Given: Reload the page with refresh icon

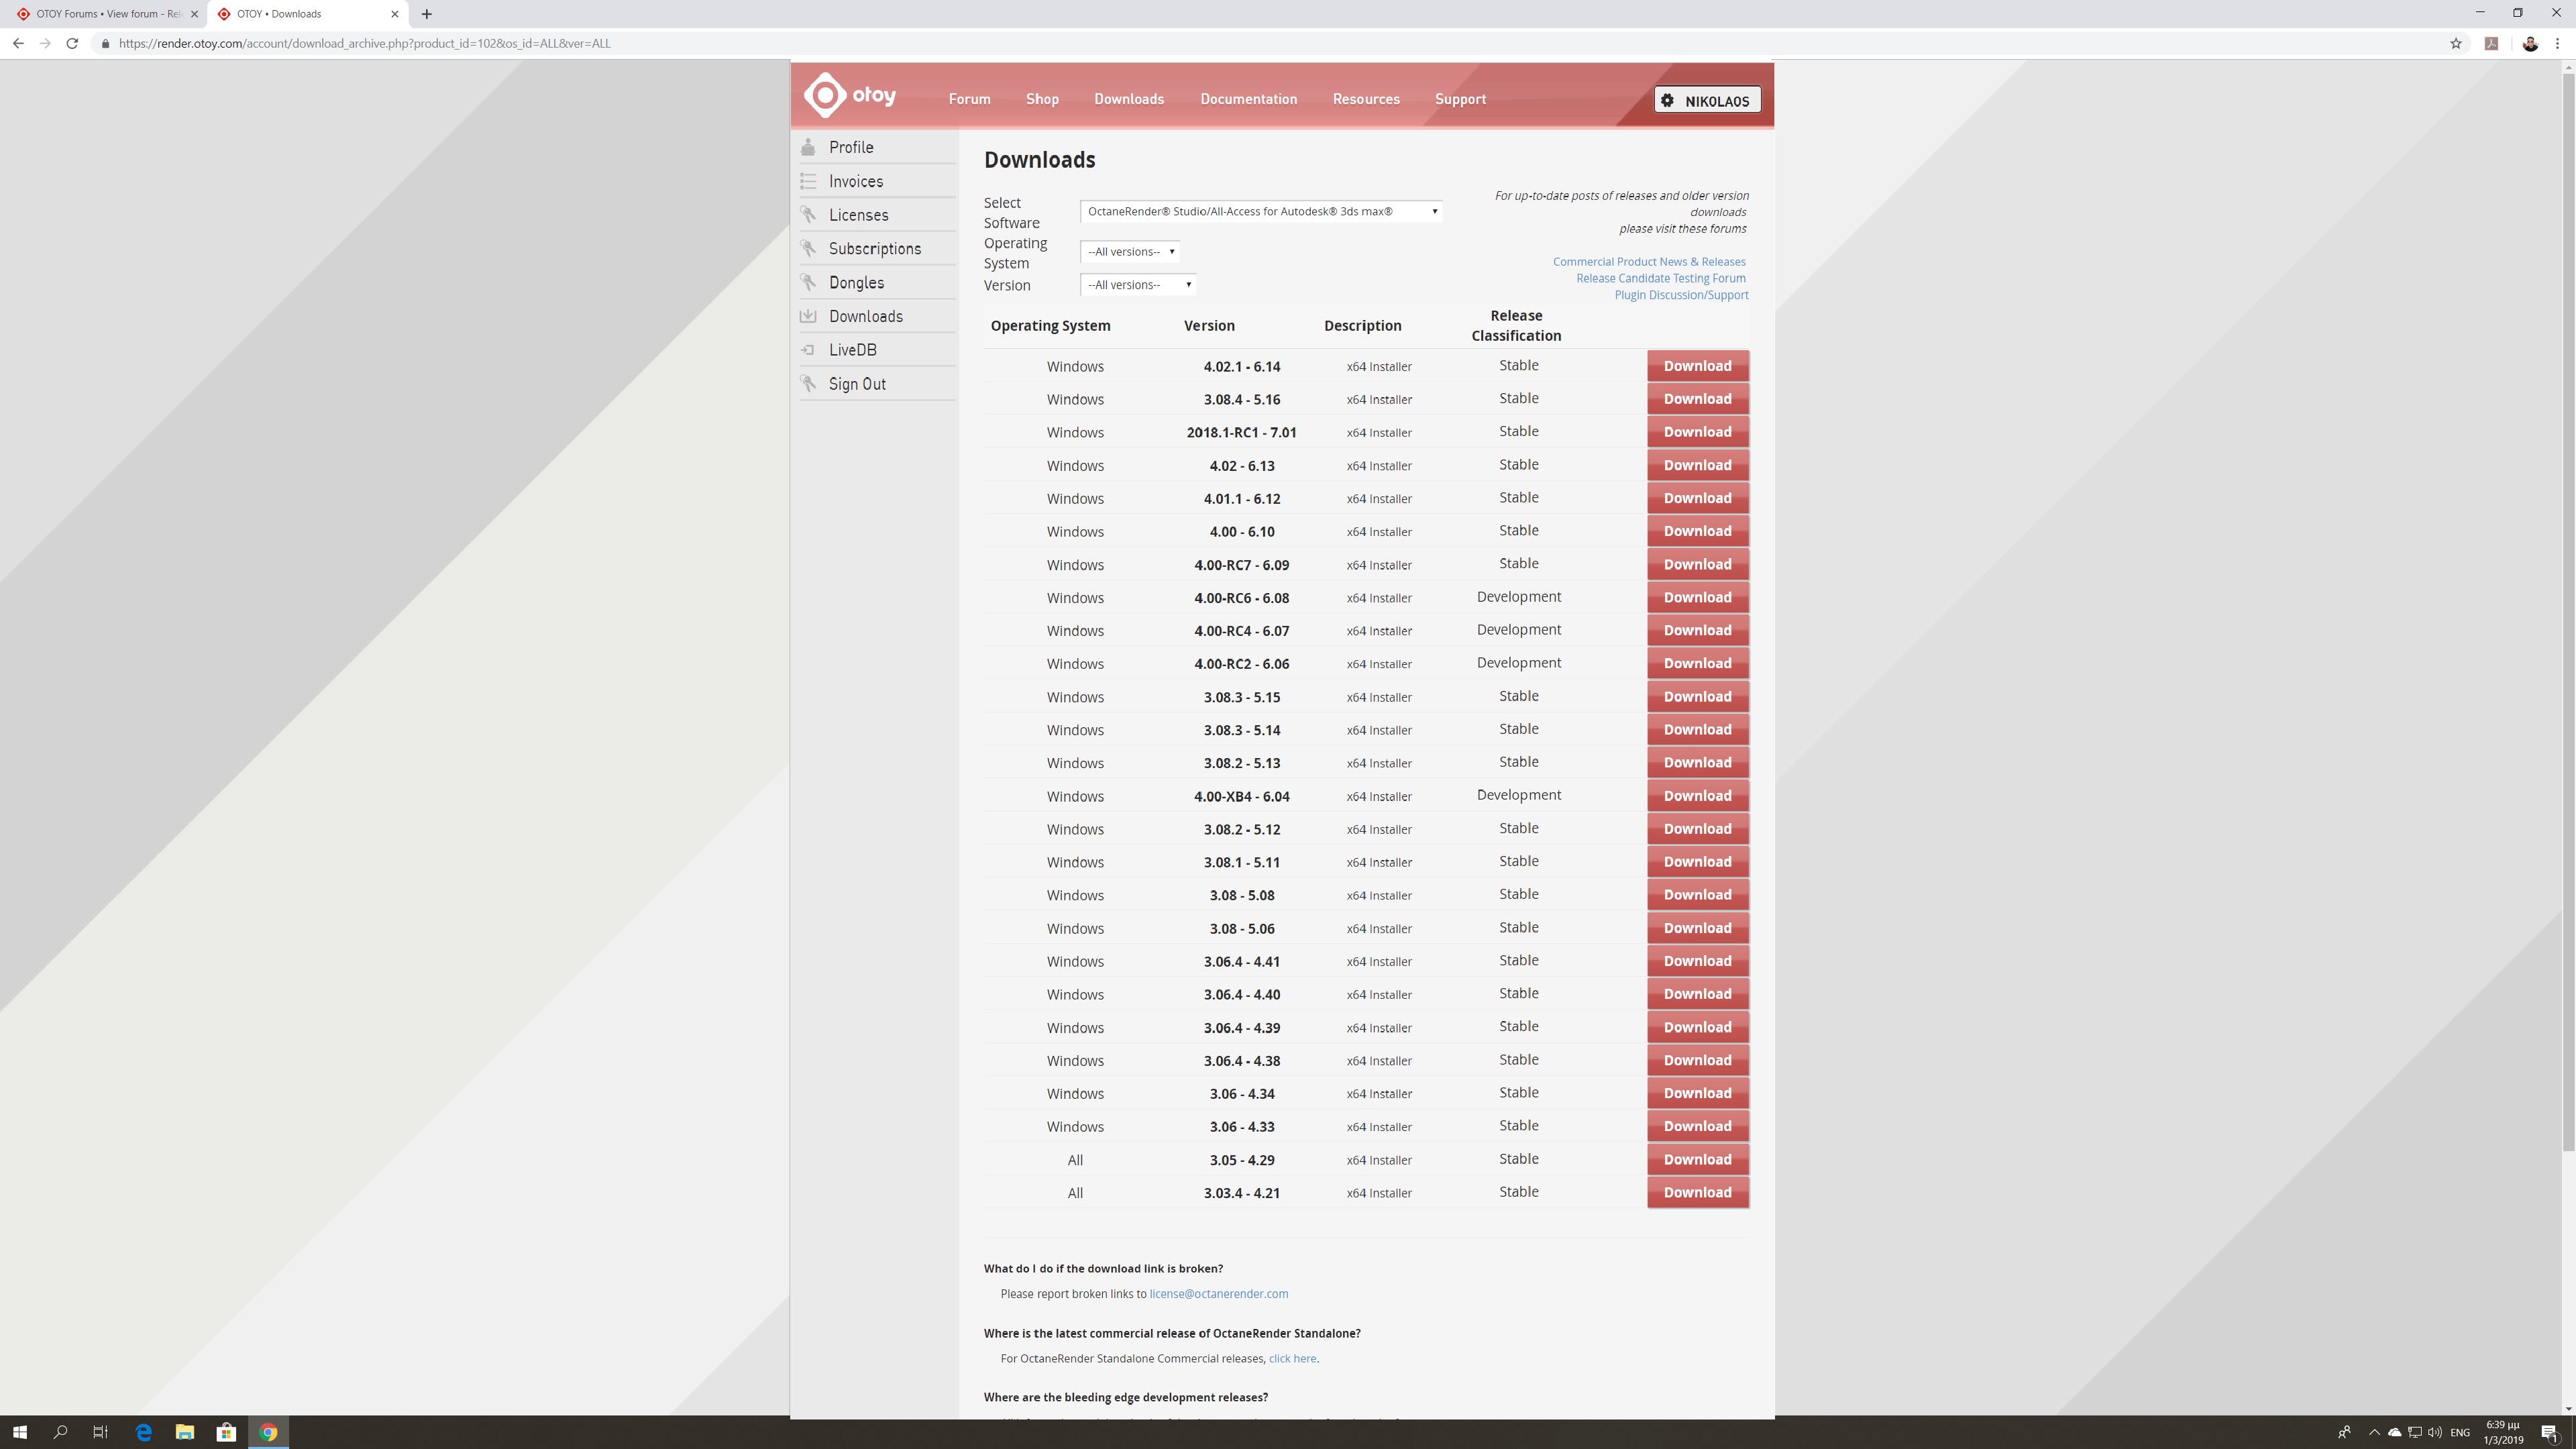Looking at the screenshot, I should tap(72, 43).
